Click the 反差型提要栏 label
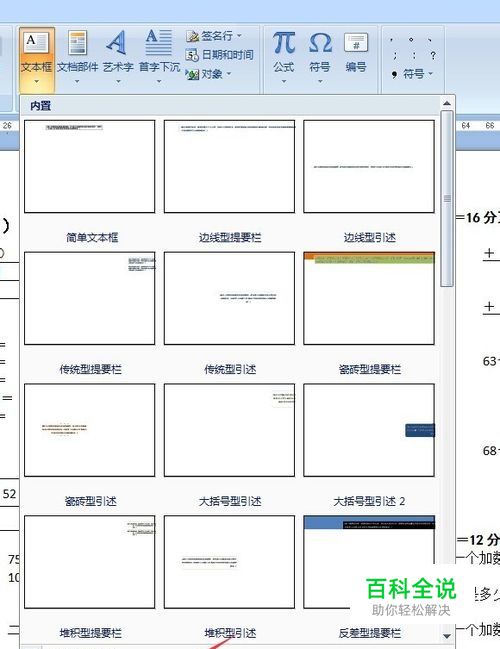 (370, 633)
